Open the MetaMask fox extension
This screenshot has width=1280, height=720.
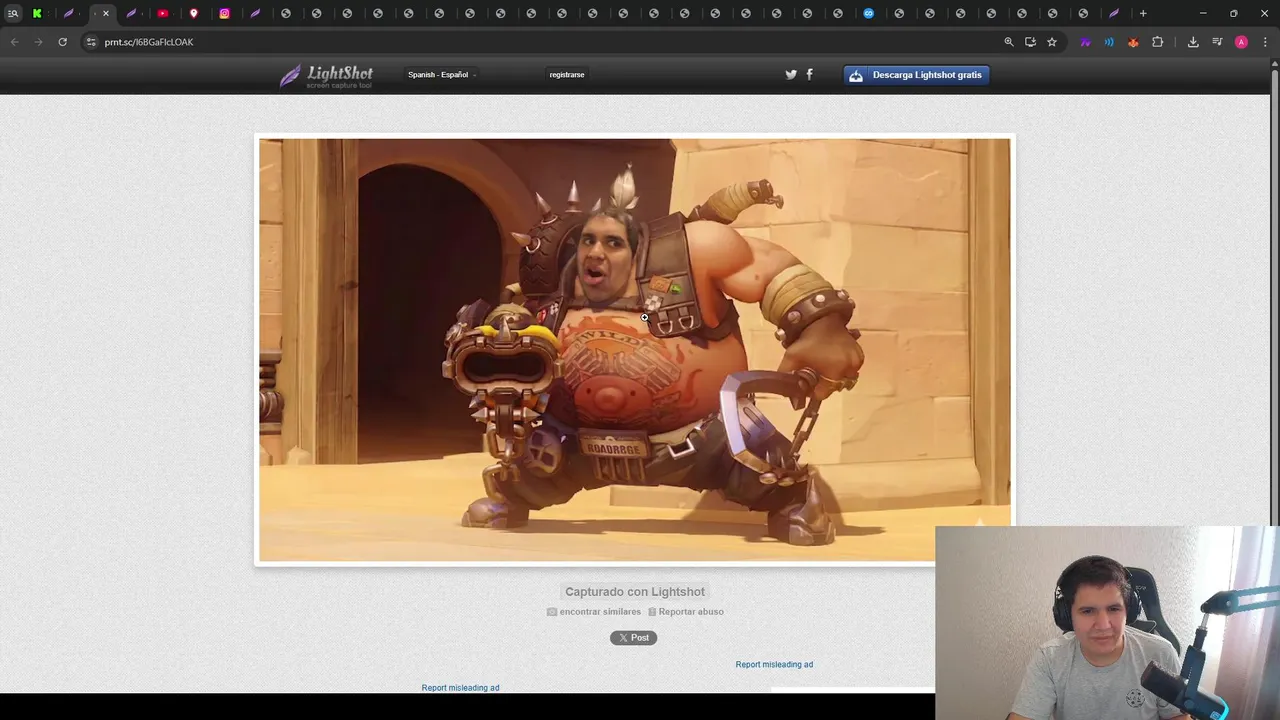[x=1133, y=42]
